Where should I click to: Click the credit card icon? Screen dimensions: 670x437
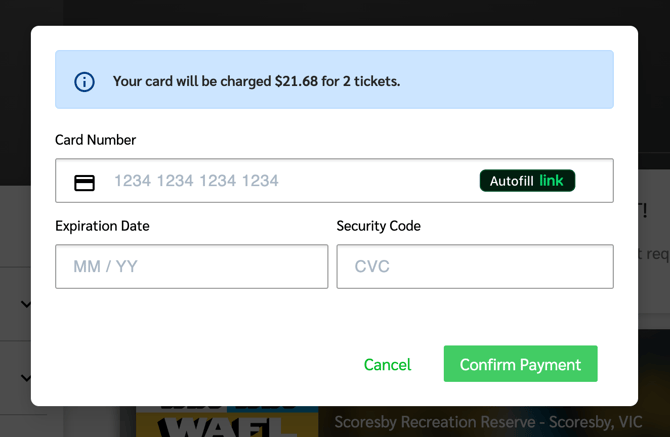tap(85, 182)
